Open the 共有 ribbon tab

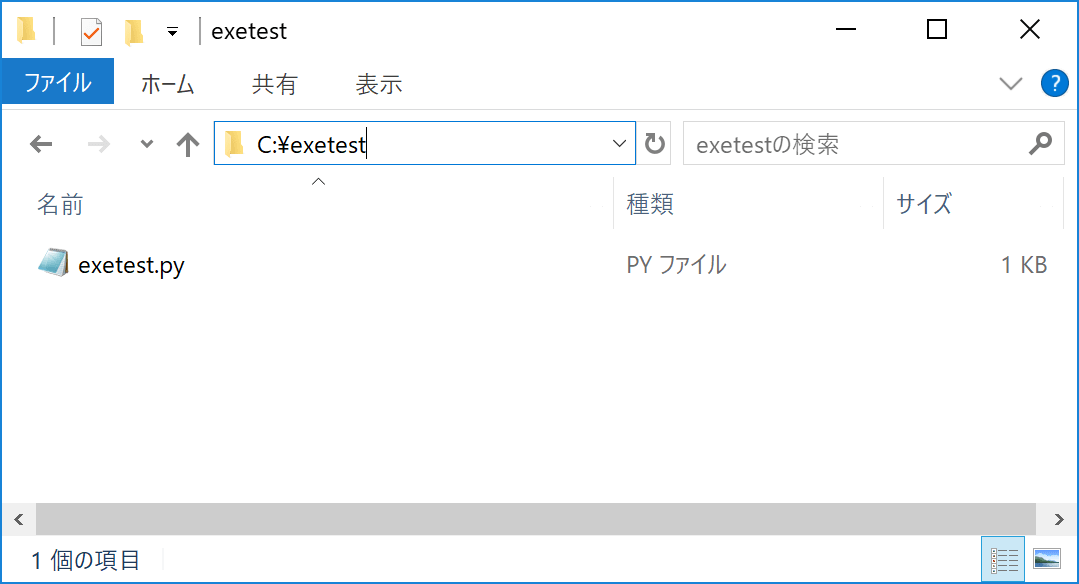(274, 85)
